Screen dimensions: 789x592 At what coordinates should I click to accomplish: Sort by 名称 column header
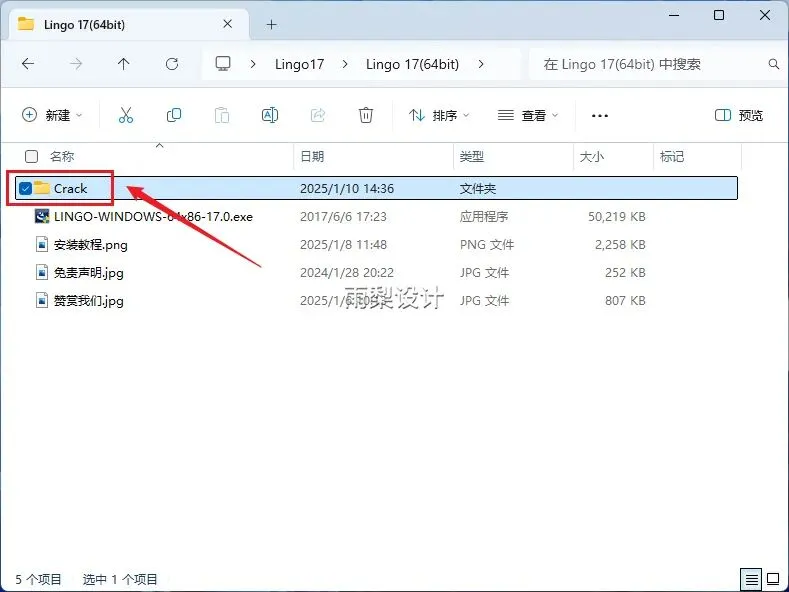pos(62,157)
